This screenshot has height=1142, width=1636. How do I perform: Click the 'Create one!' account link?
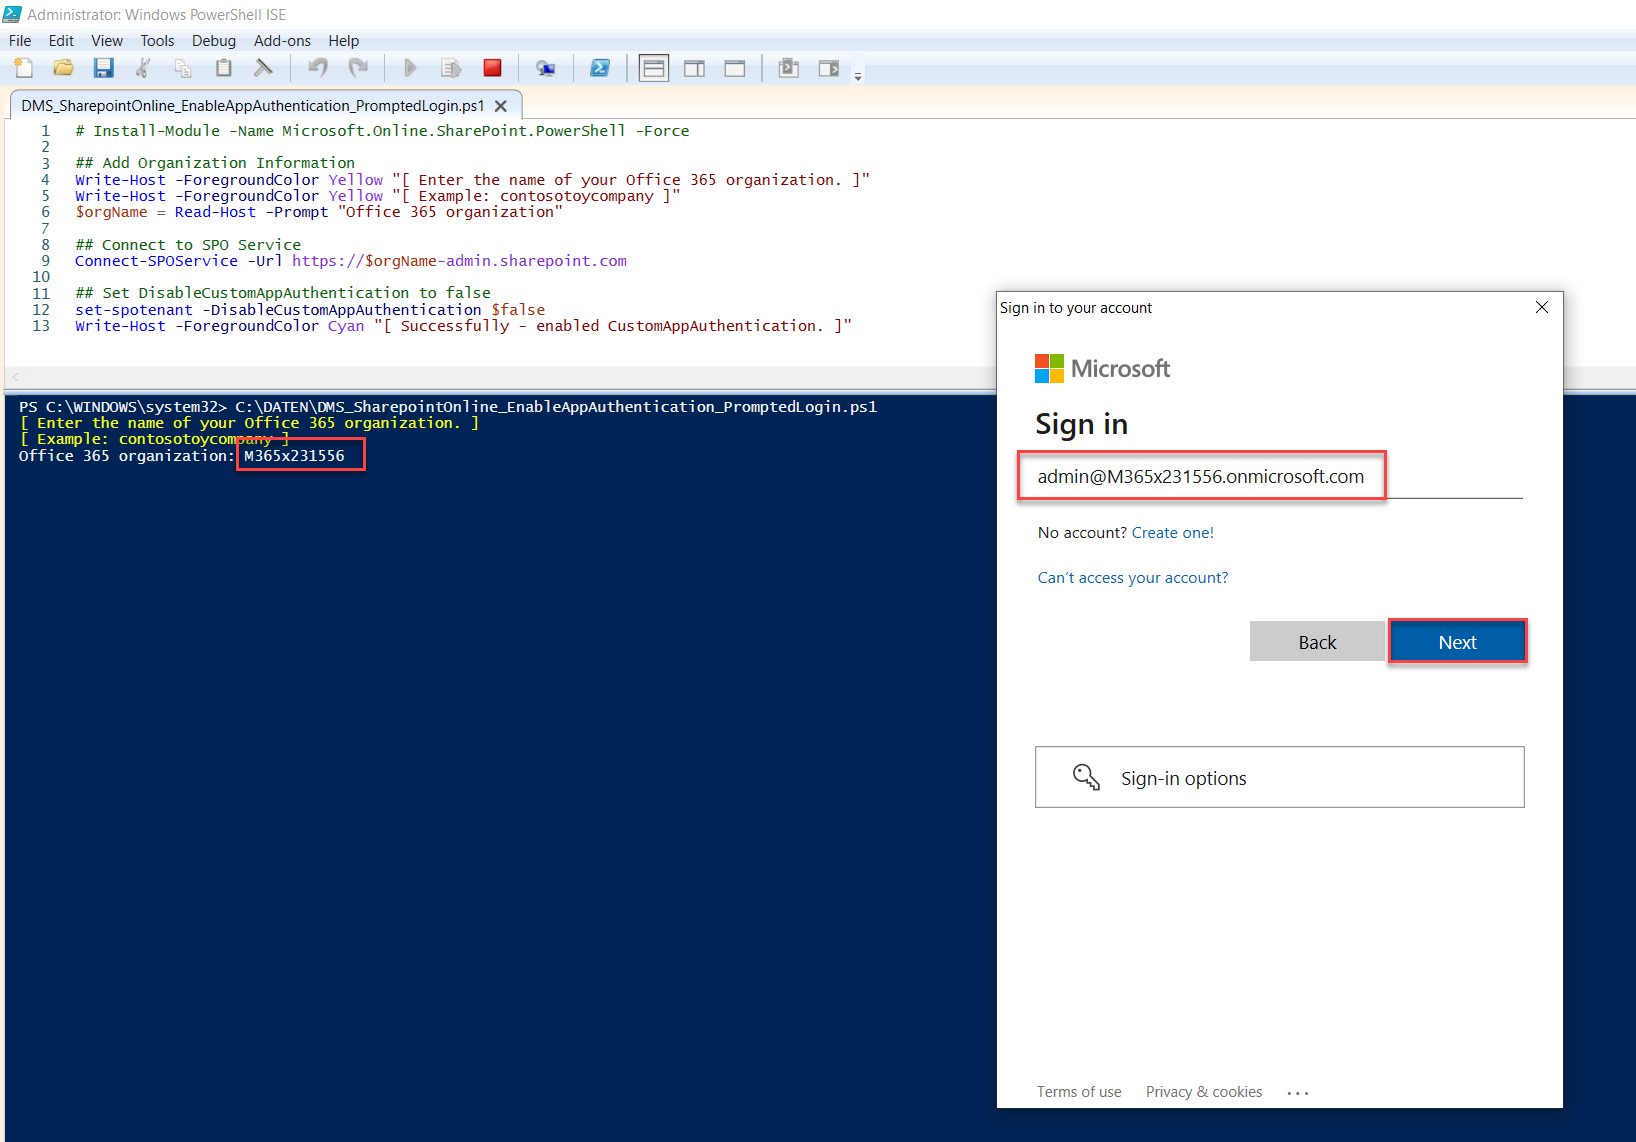click(x=1172, y=533)
